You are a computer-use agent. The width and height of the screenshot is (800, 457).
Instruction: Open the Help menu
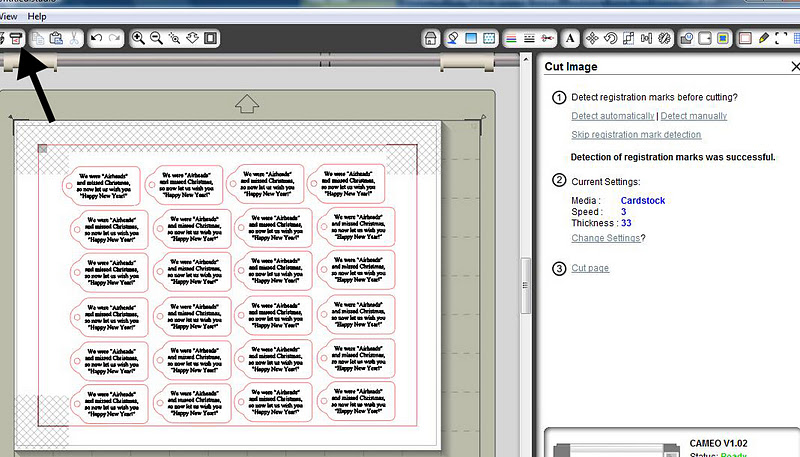coord(37,16)
